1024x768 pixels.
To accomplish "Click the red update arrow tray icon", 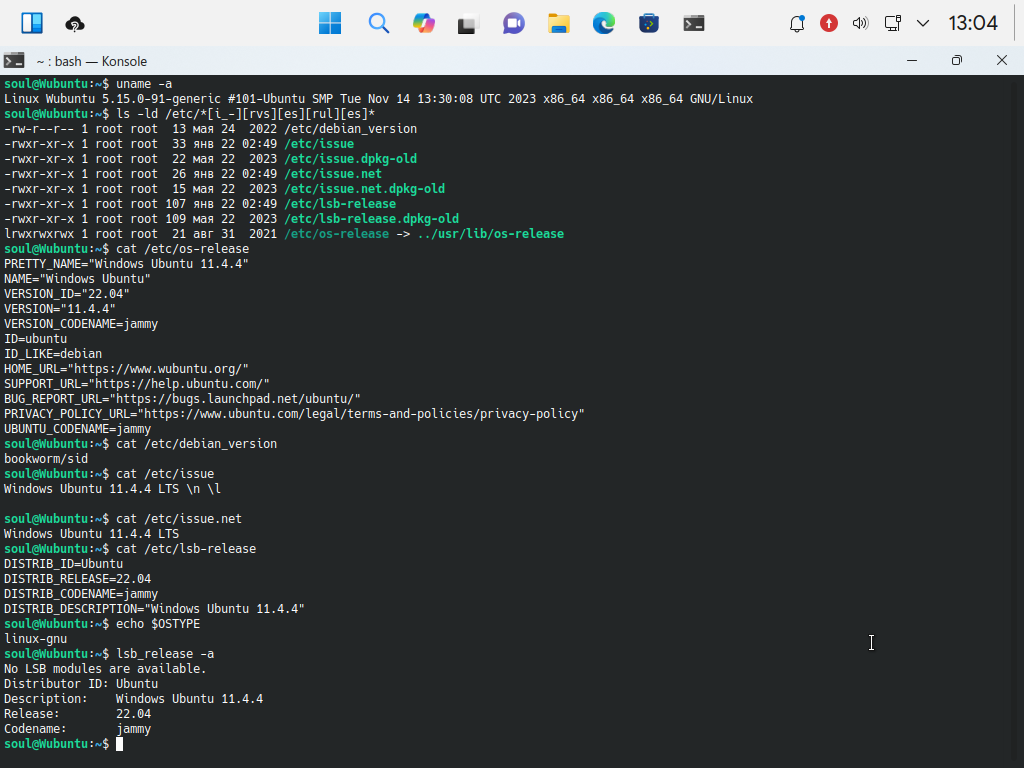I will (x=829, y=24).
